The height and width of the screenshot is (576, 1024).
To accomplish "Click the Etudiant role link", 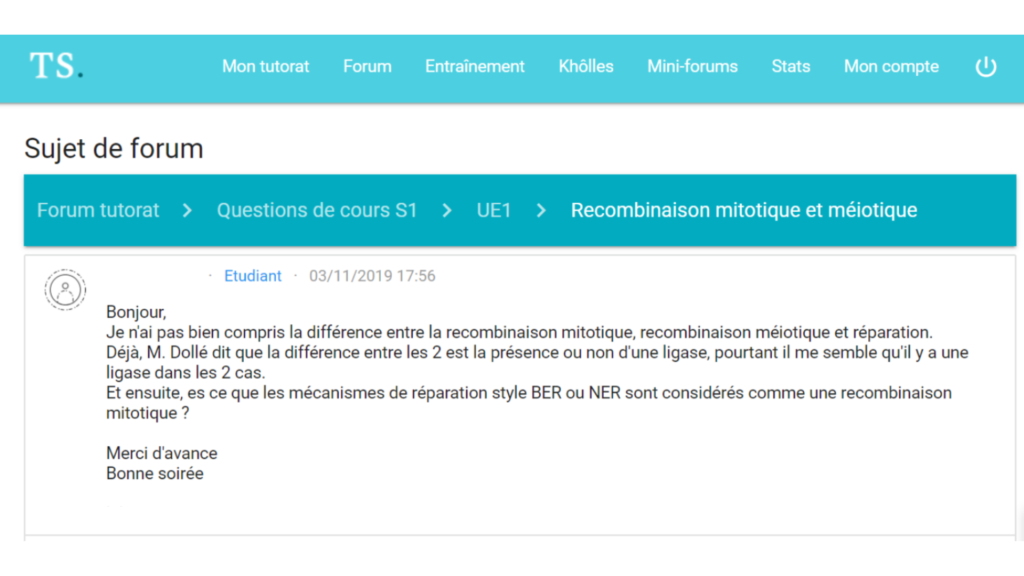I will point(253,276).
